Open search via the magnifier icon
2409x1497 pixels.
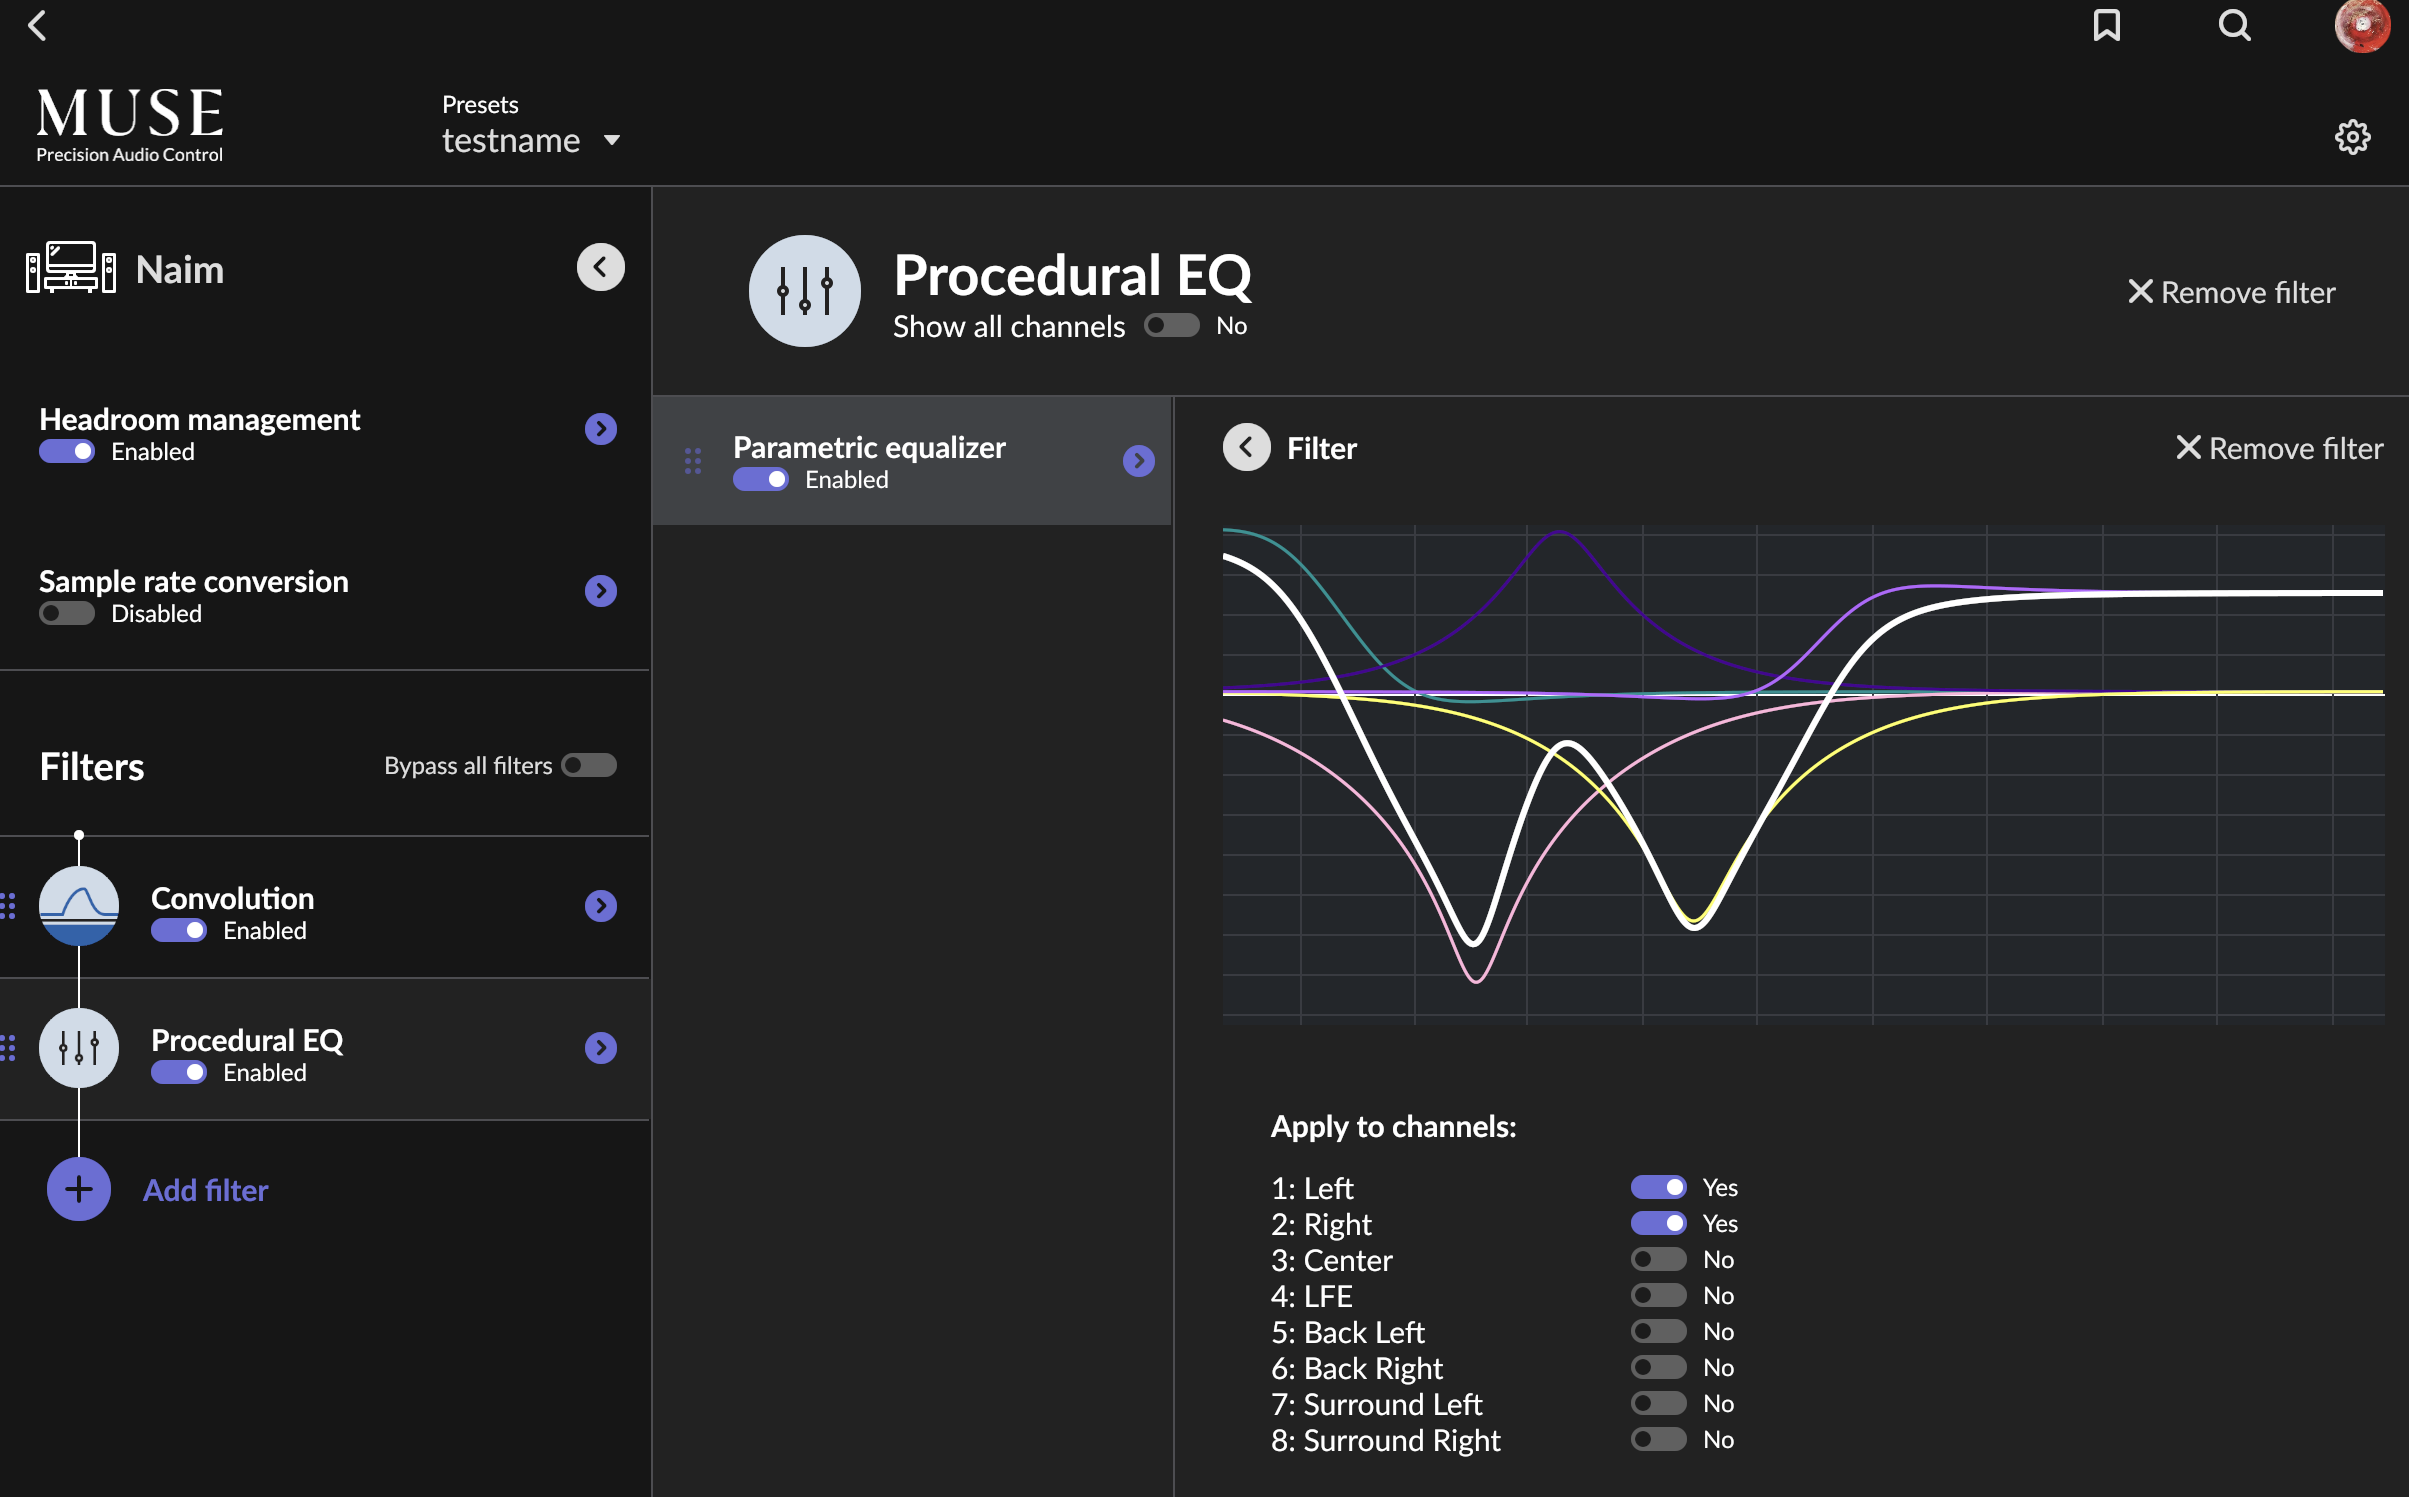pyautogui.click(x=2235, y=26)
